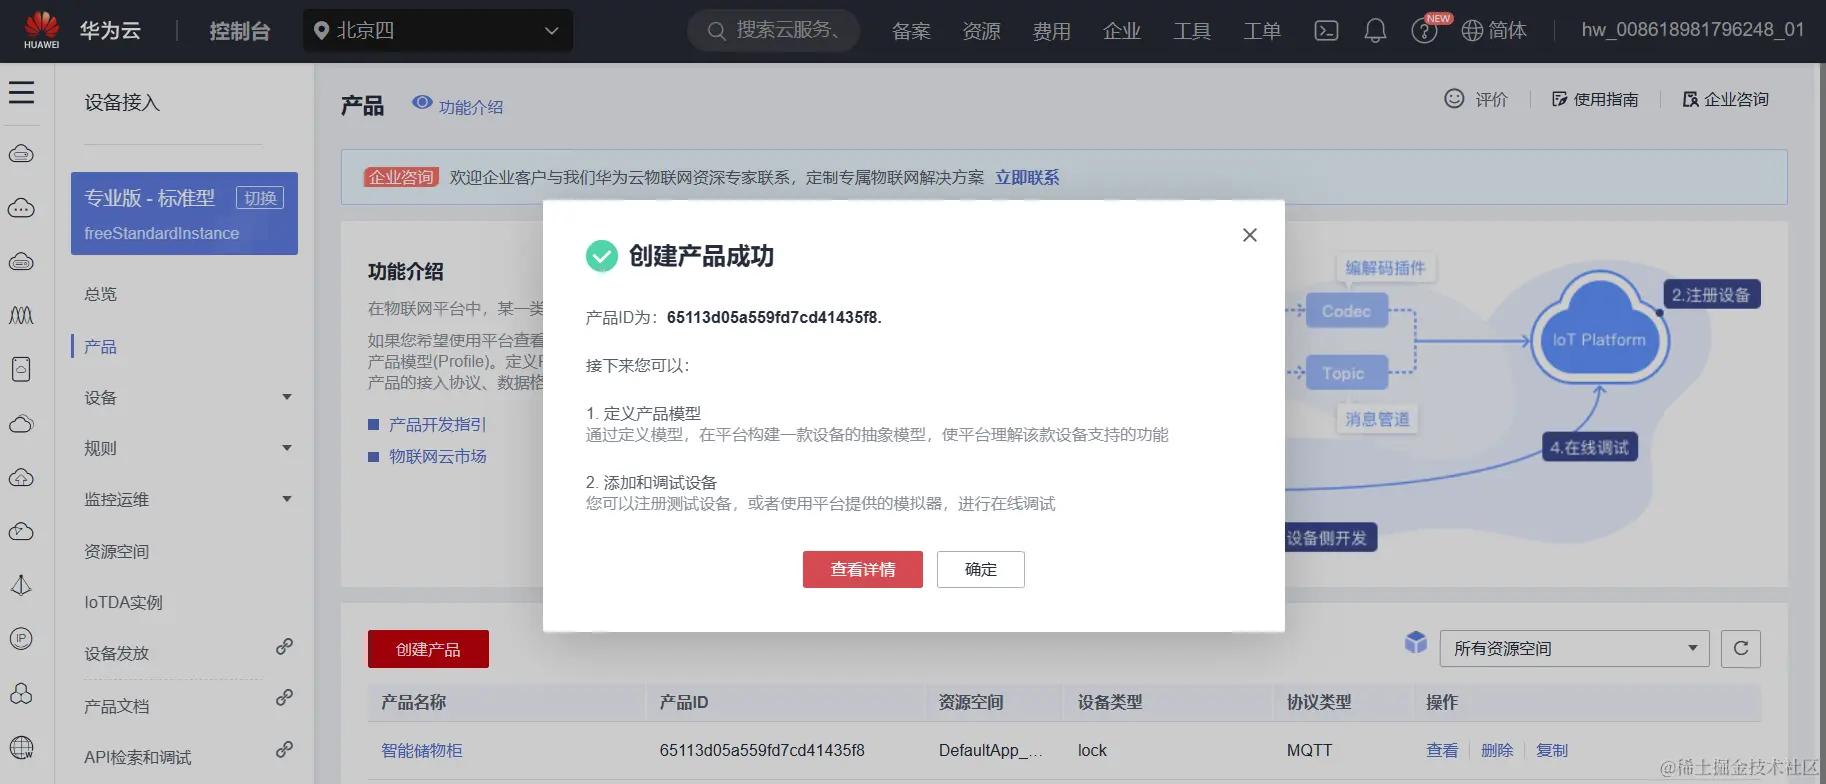
Task: Expand the 规则 sidebar menu
Action: (x=287, y=448)
